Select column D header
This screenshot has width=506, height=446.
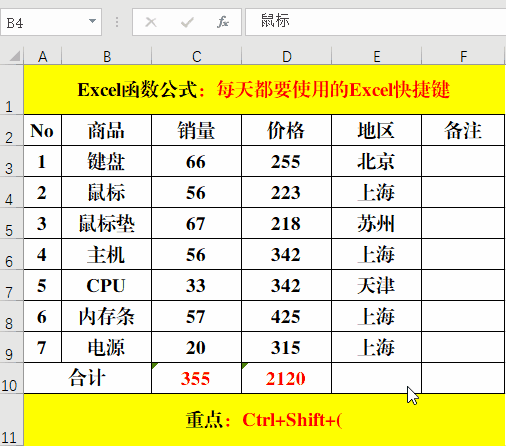click(x=287, y=56)
